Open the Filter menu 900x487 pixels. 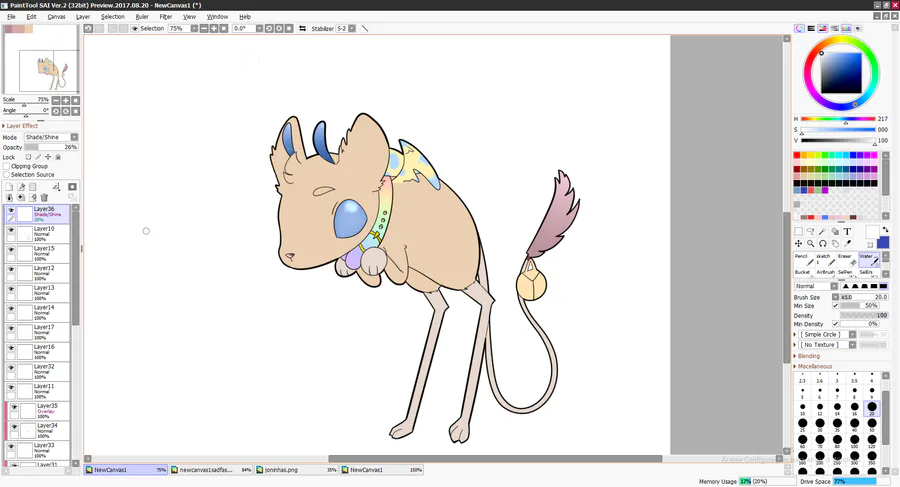coord(166,17)
